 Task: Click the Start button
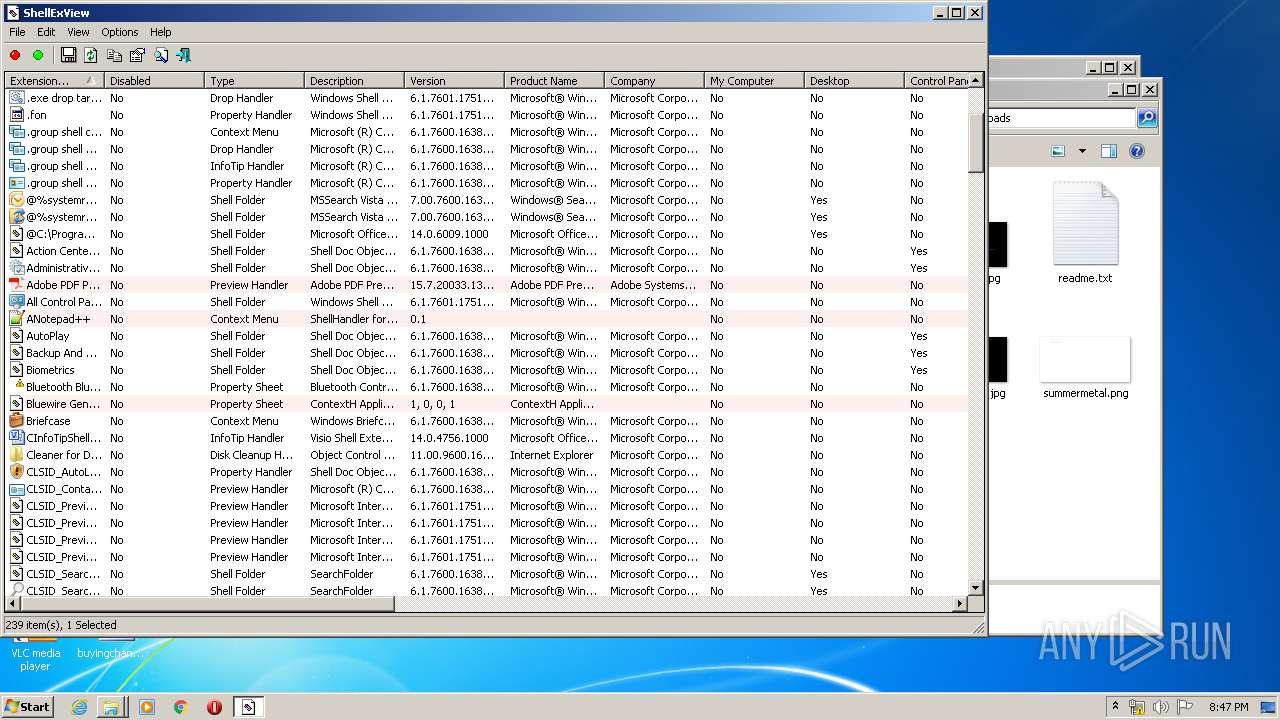(28, 707)
